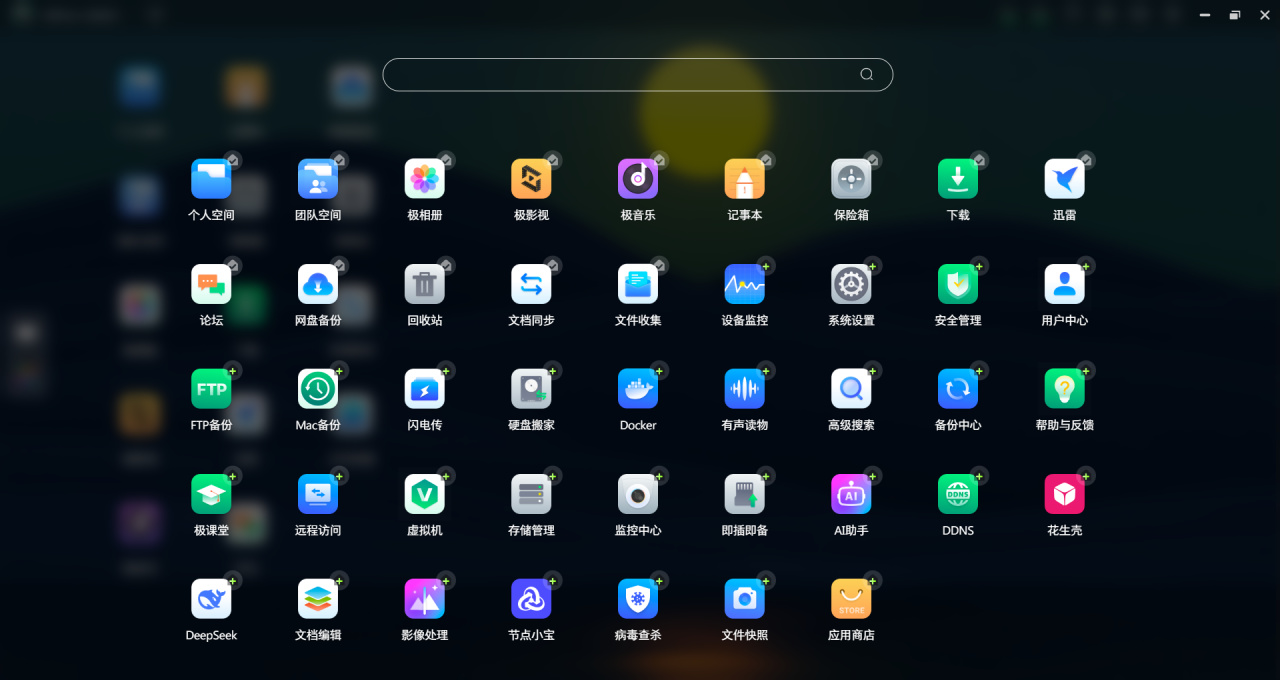
Task: Launch the Docker app
Action: click(638, 389)
